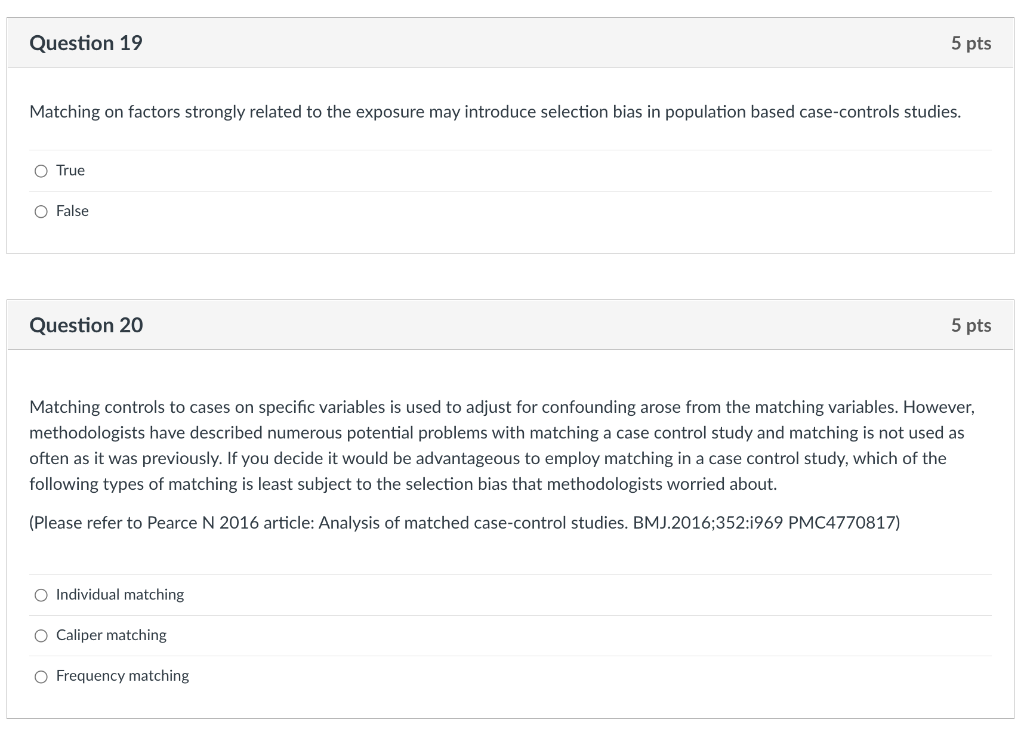This screenshot has width=1024, height=735.
Task: Choose the Caliper matching radio button
Action: [x=41, y=636]
